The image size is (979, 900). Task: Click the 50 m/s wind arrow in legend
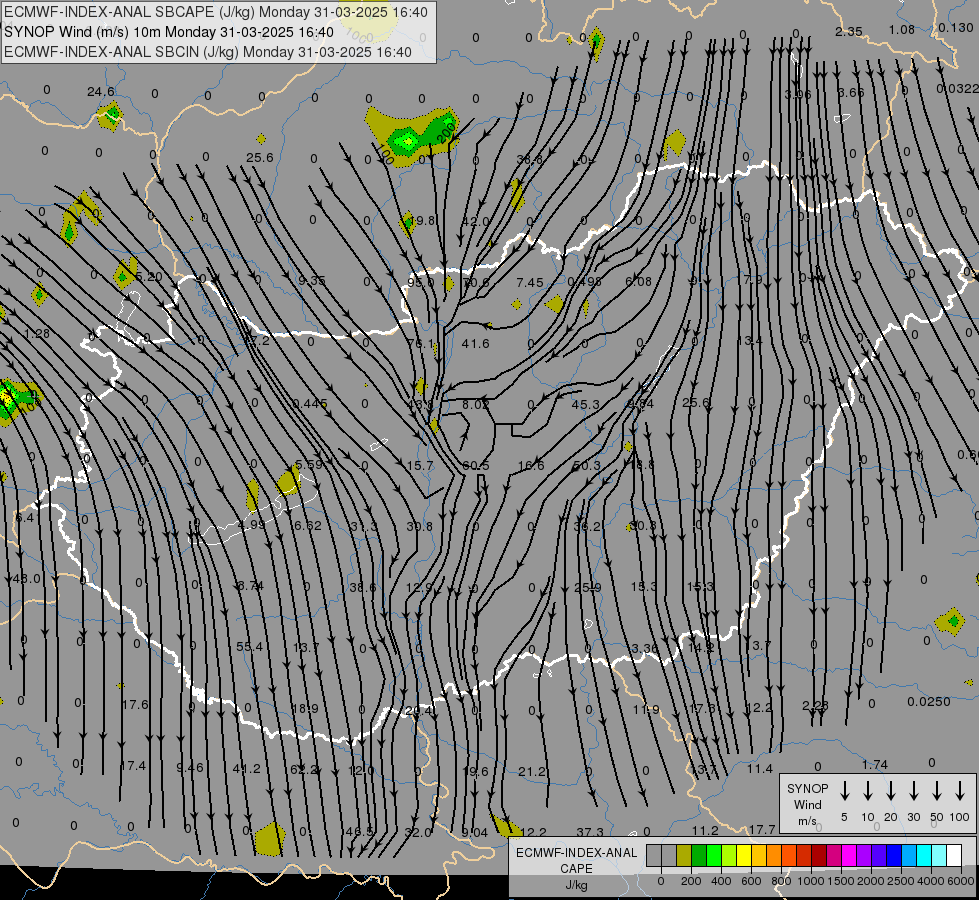(x=937, y=790)
